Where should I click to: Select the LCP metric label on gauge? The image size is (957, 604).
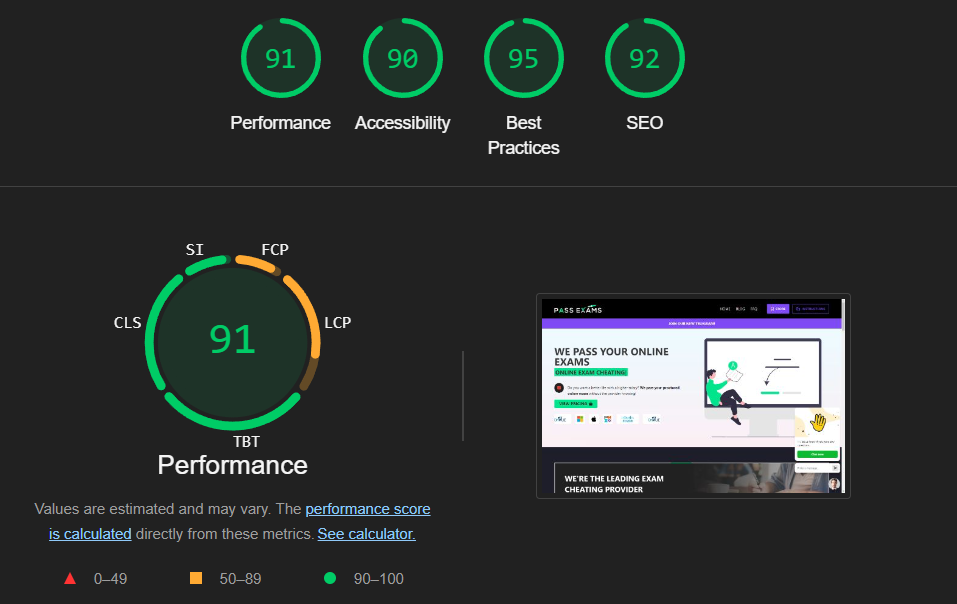[x=338, y=323]
